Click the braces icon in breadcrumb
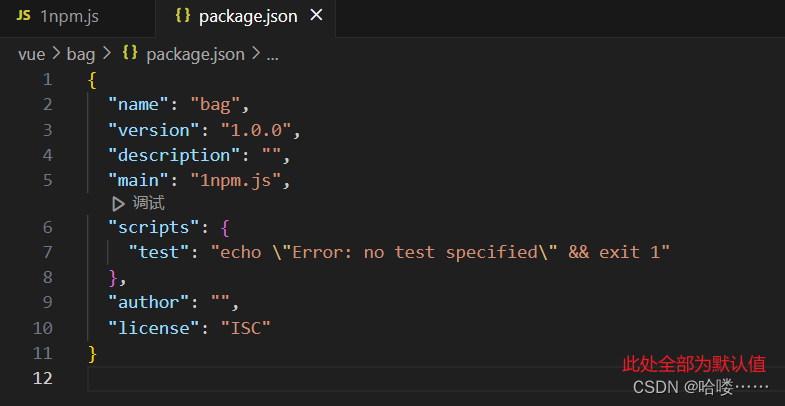 tap(130, 53)
